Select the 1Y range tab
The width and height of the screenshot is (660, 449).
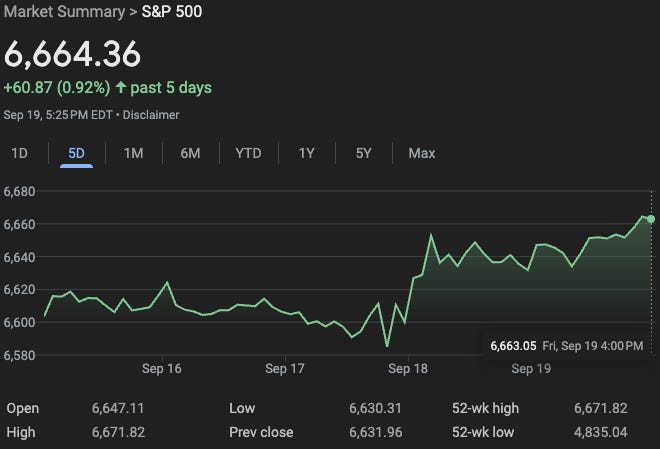coord(306,153)
